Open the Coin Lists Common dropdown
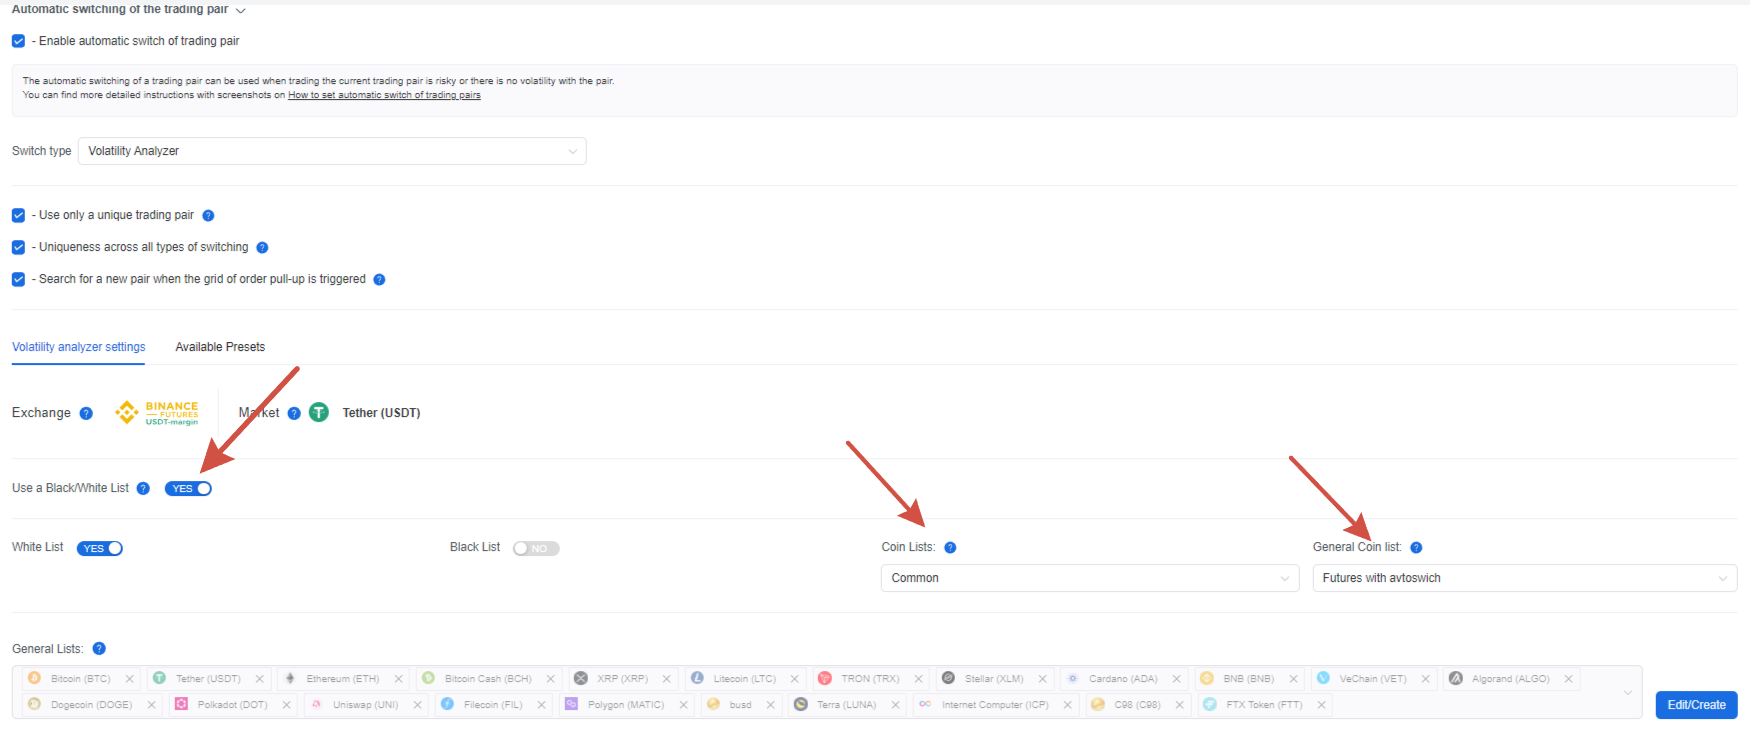This screenshot has height=734, width=1750. pos(1090,578)
